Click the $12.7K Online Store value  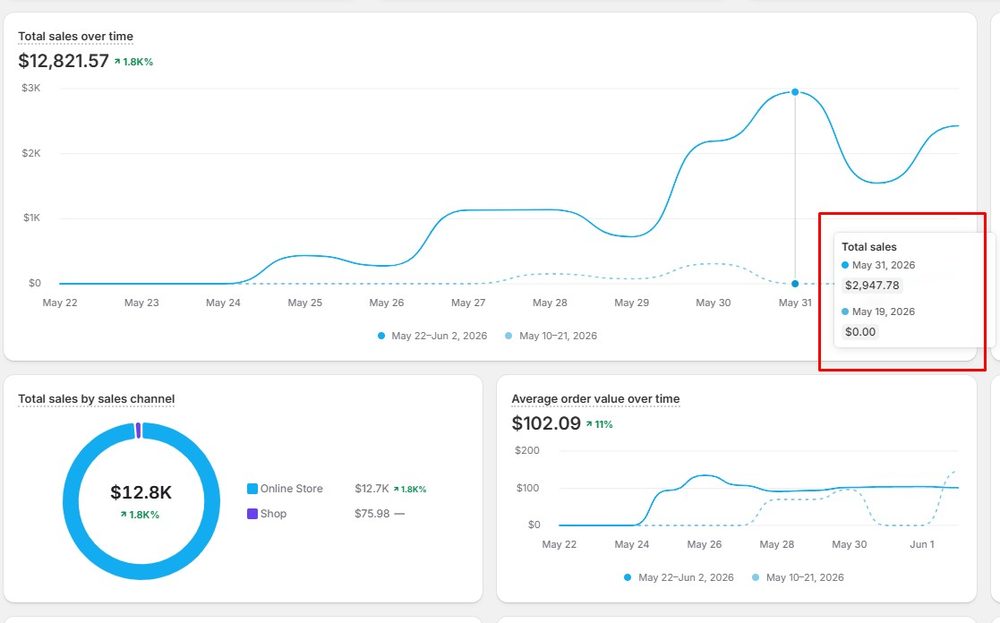point(372,489)
